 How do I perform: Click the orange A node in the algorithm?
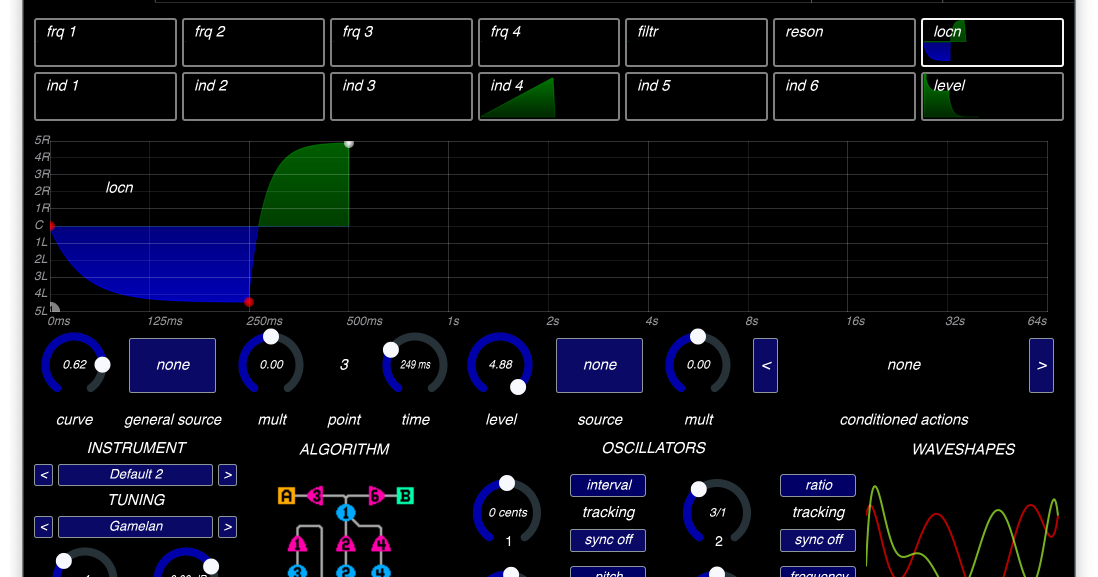[287, 495]
